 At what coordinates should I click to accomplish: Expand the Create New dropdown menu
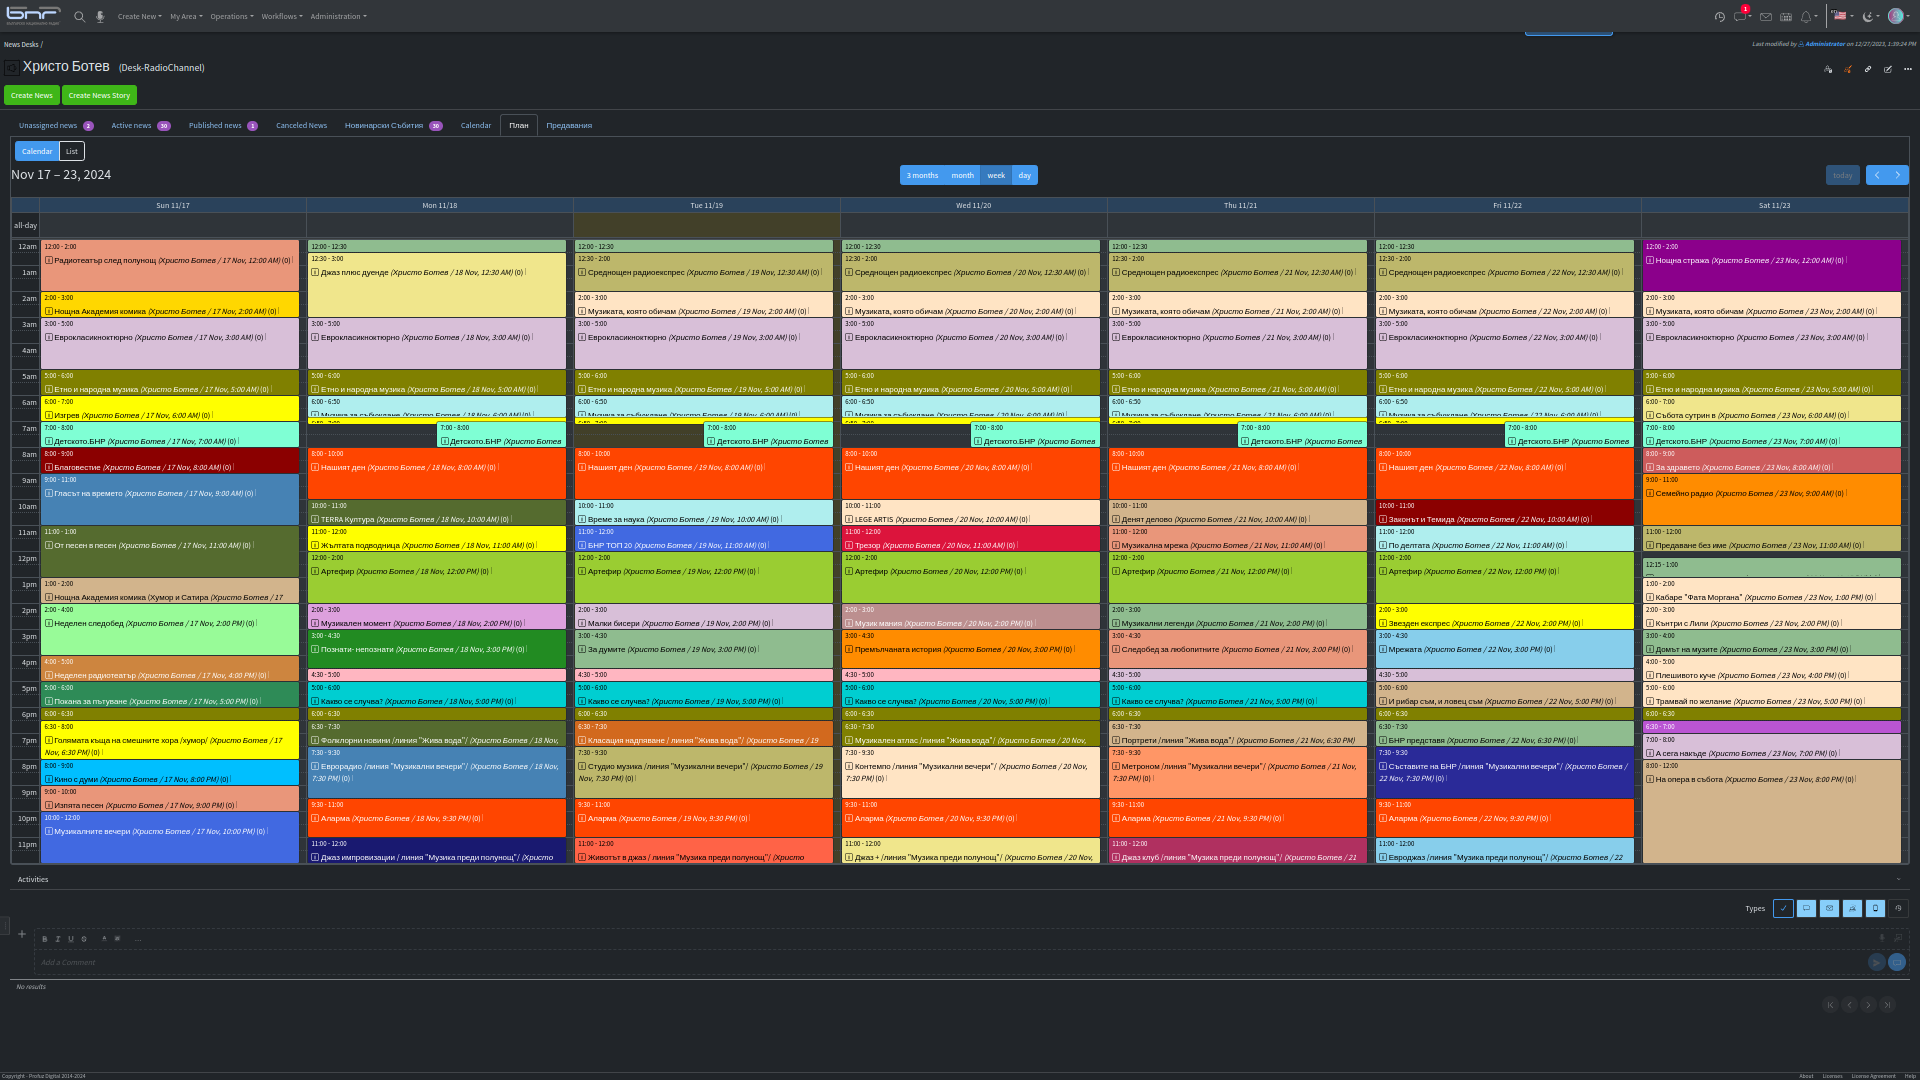pyautogui.click(x=139, y=17)
